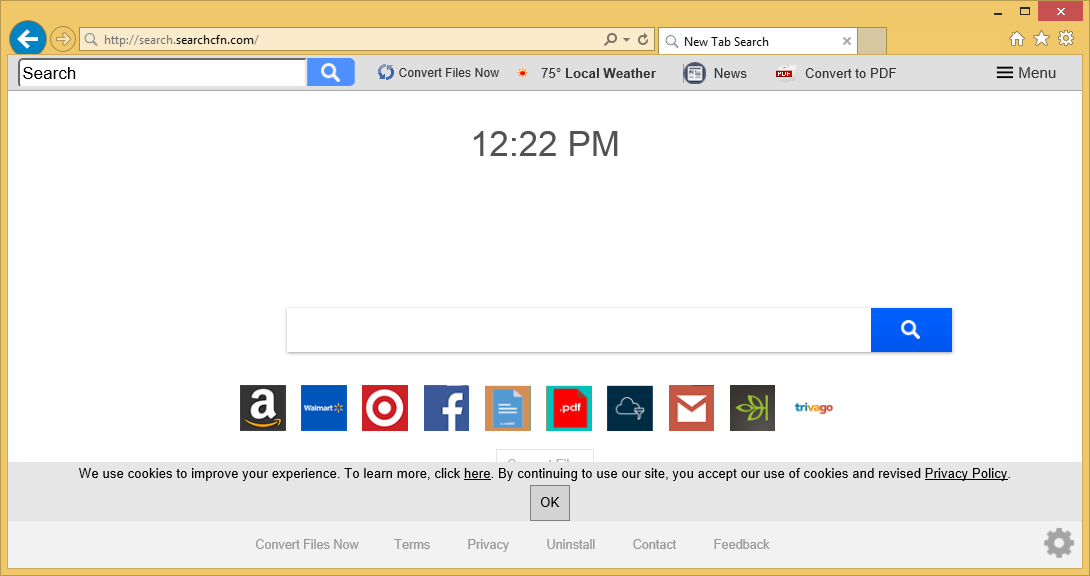This screenshot has width=1090, height=576.
Task: Minimize the browser window
Action: coord(999,13)
